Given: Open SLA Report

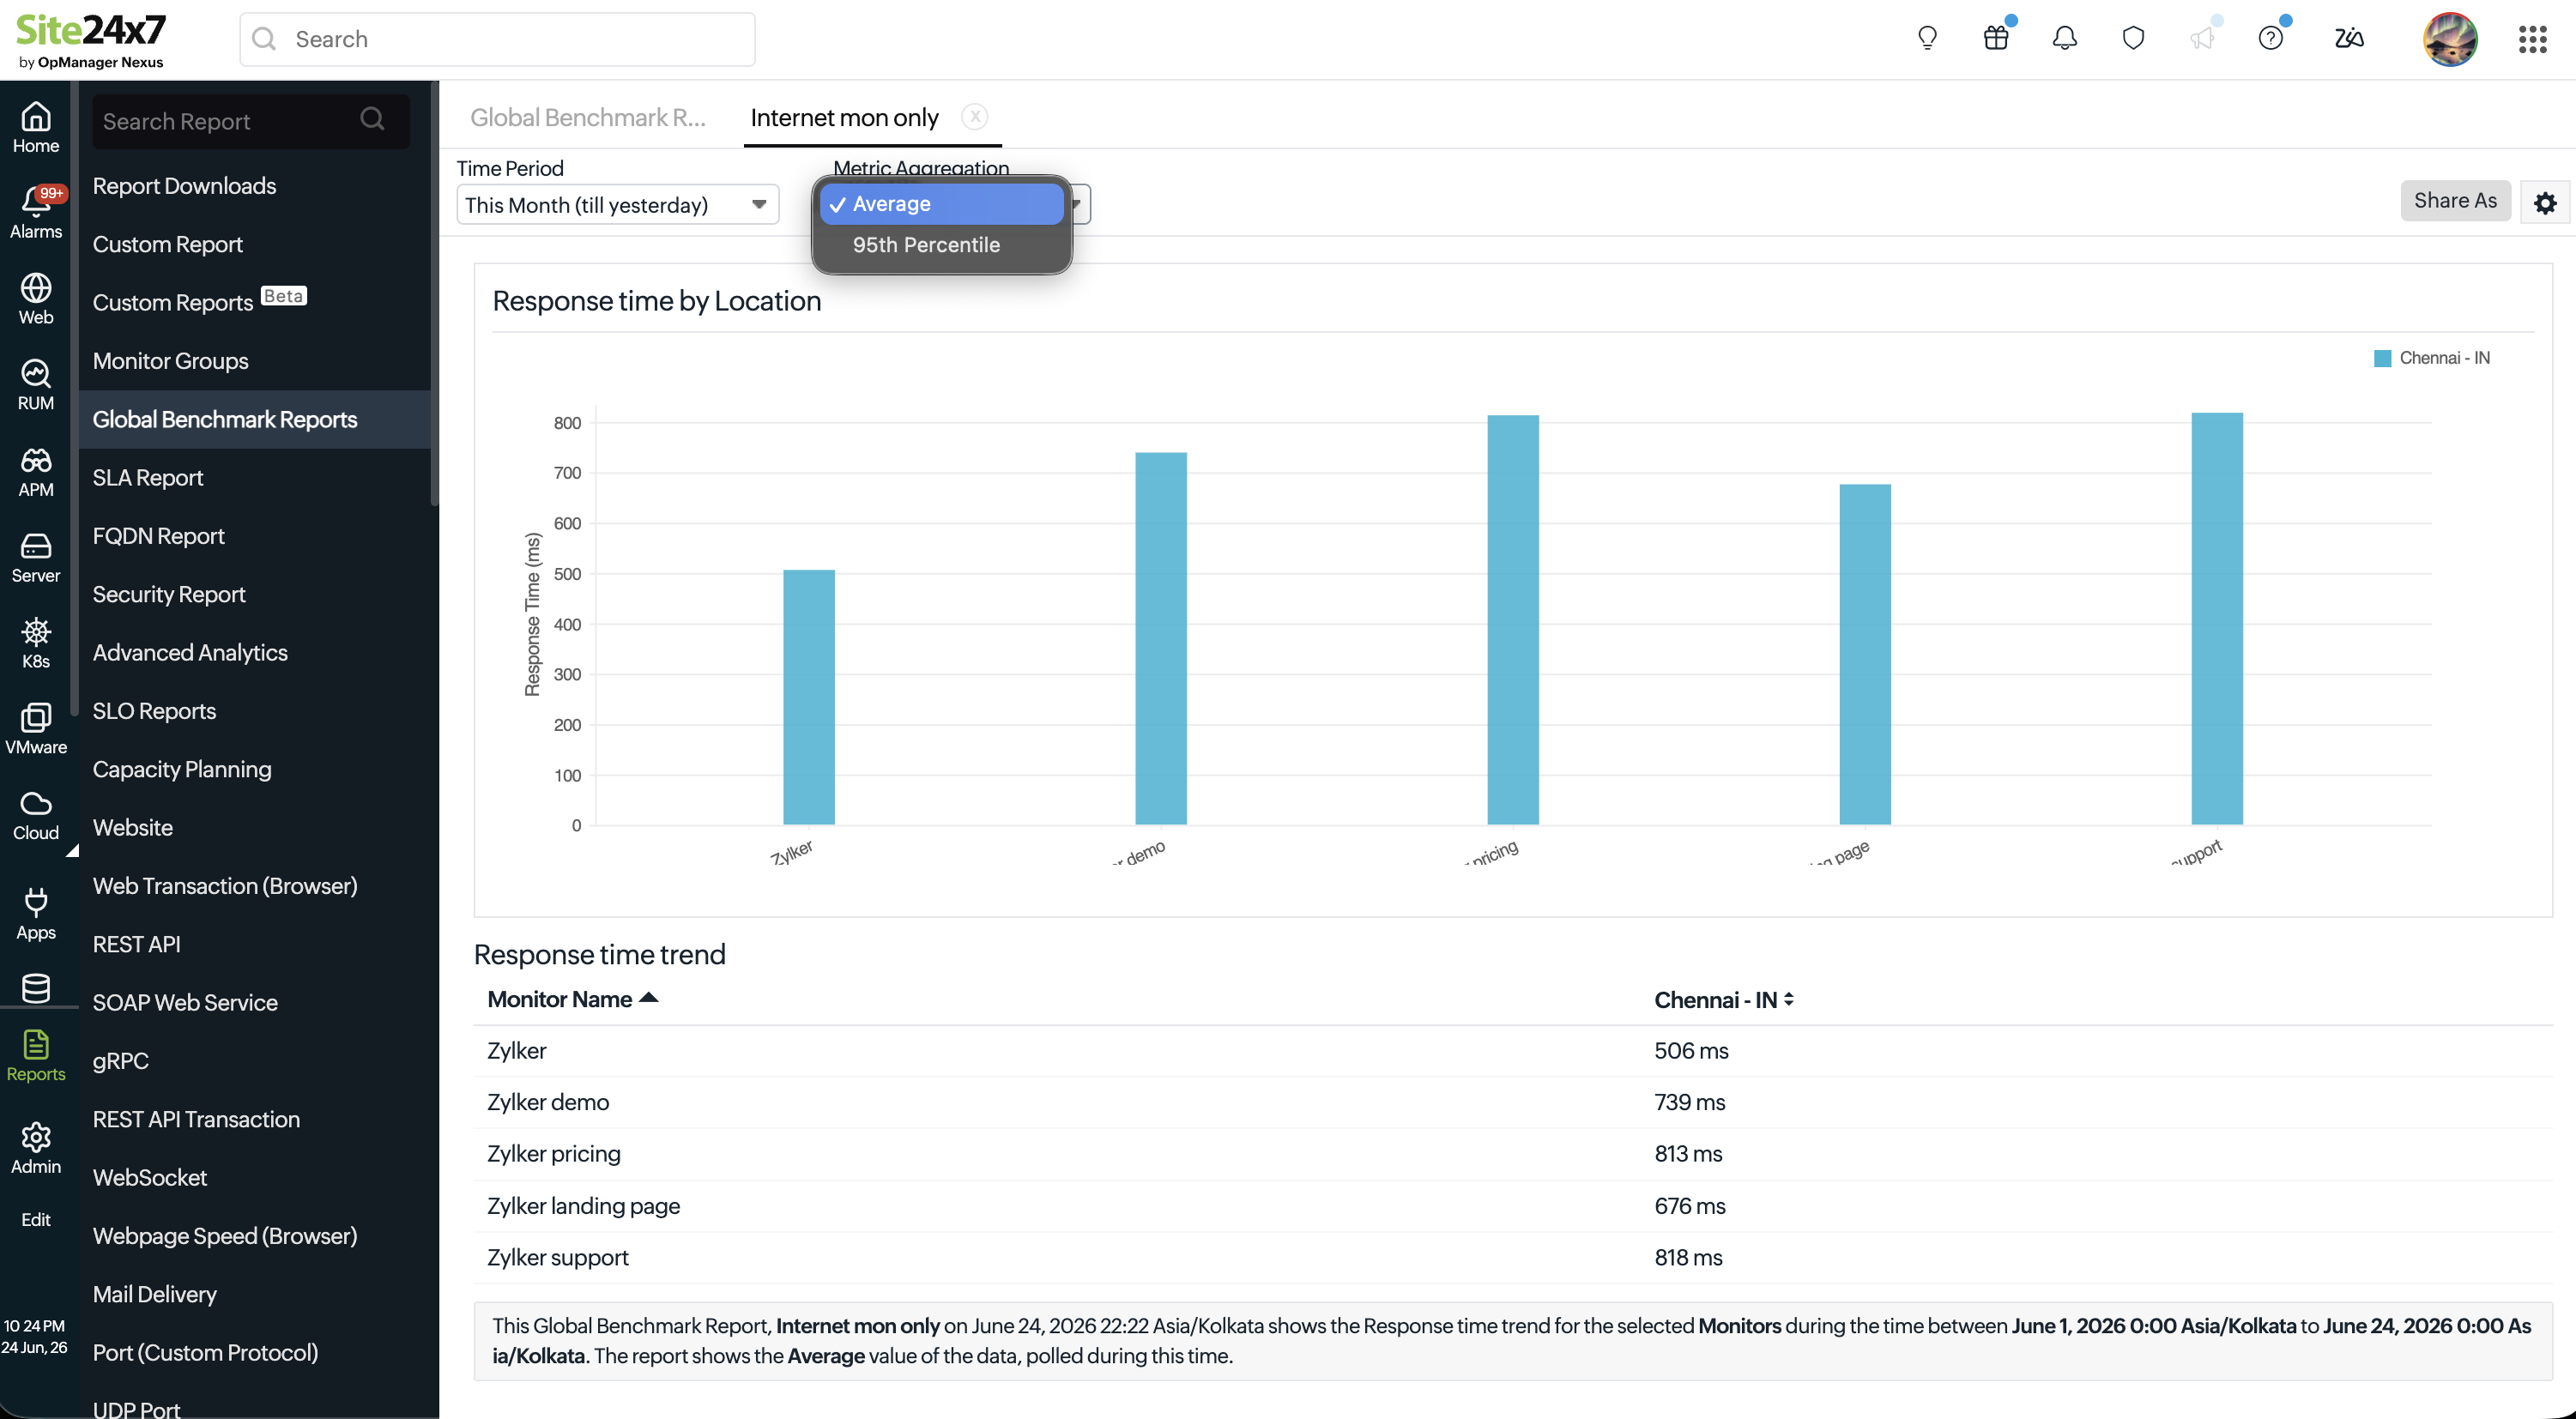Looking at the screenshot, I should [147, 477].
